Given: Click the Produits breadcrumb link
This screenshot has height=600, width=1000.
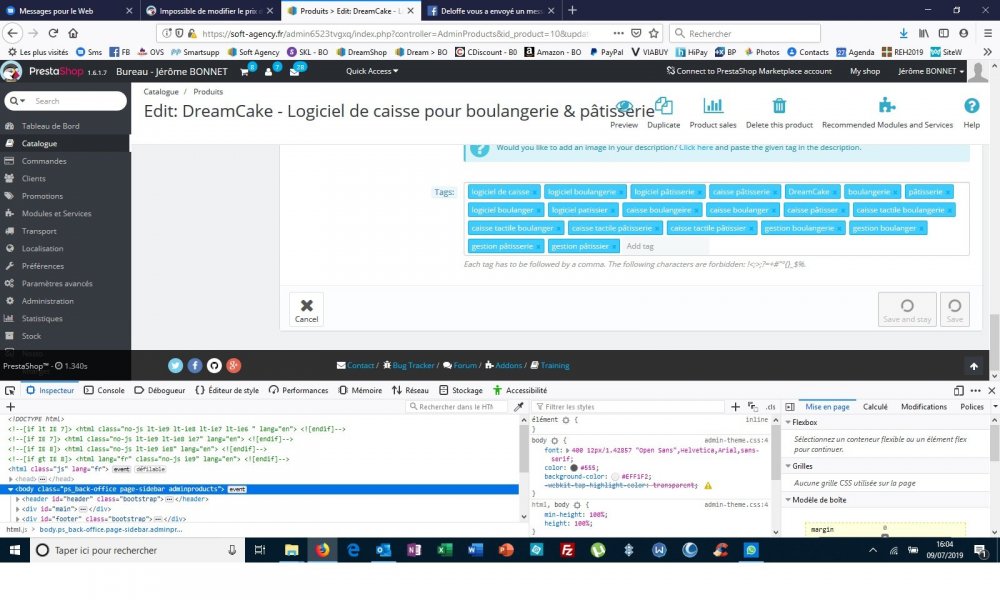Looking at the screenshot, I should tap(209, 92).
